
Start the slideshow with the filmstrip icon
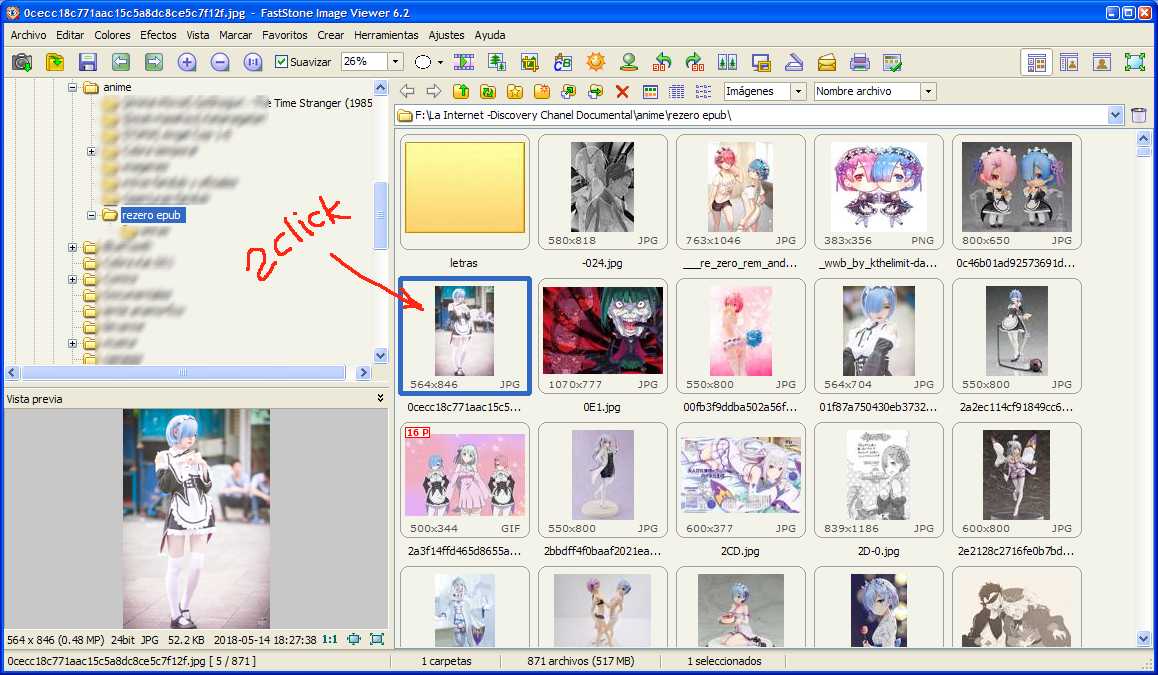coord(464,63)
